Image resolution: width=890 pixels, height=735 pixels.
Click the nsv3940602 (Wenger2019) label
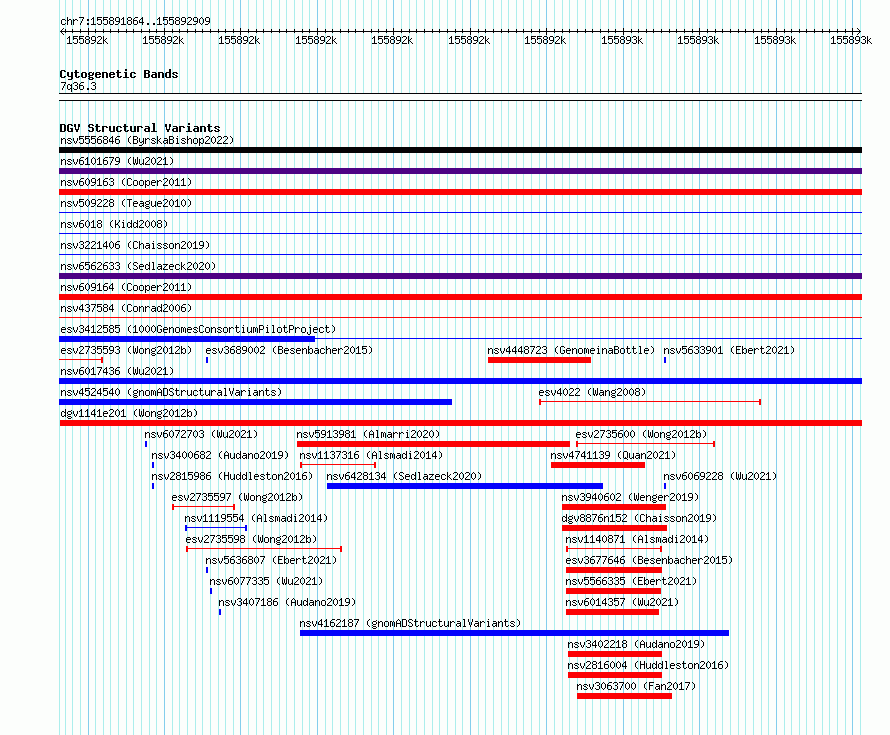(630, 497)
